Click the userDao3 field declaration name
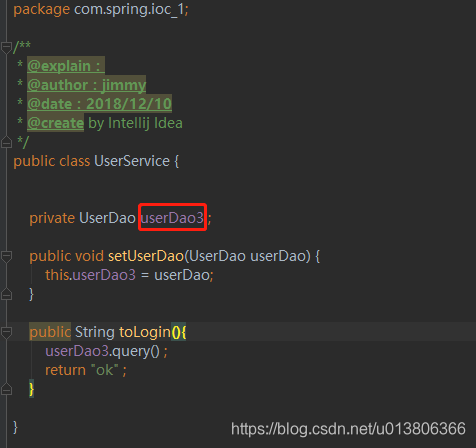This screenshot has height=448, width=476. click(172, 218)
